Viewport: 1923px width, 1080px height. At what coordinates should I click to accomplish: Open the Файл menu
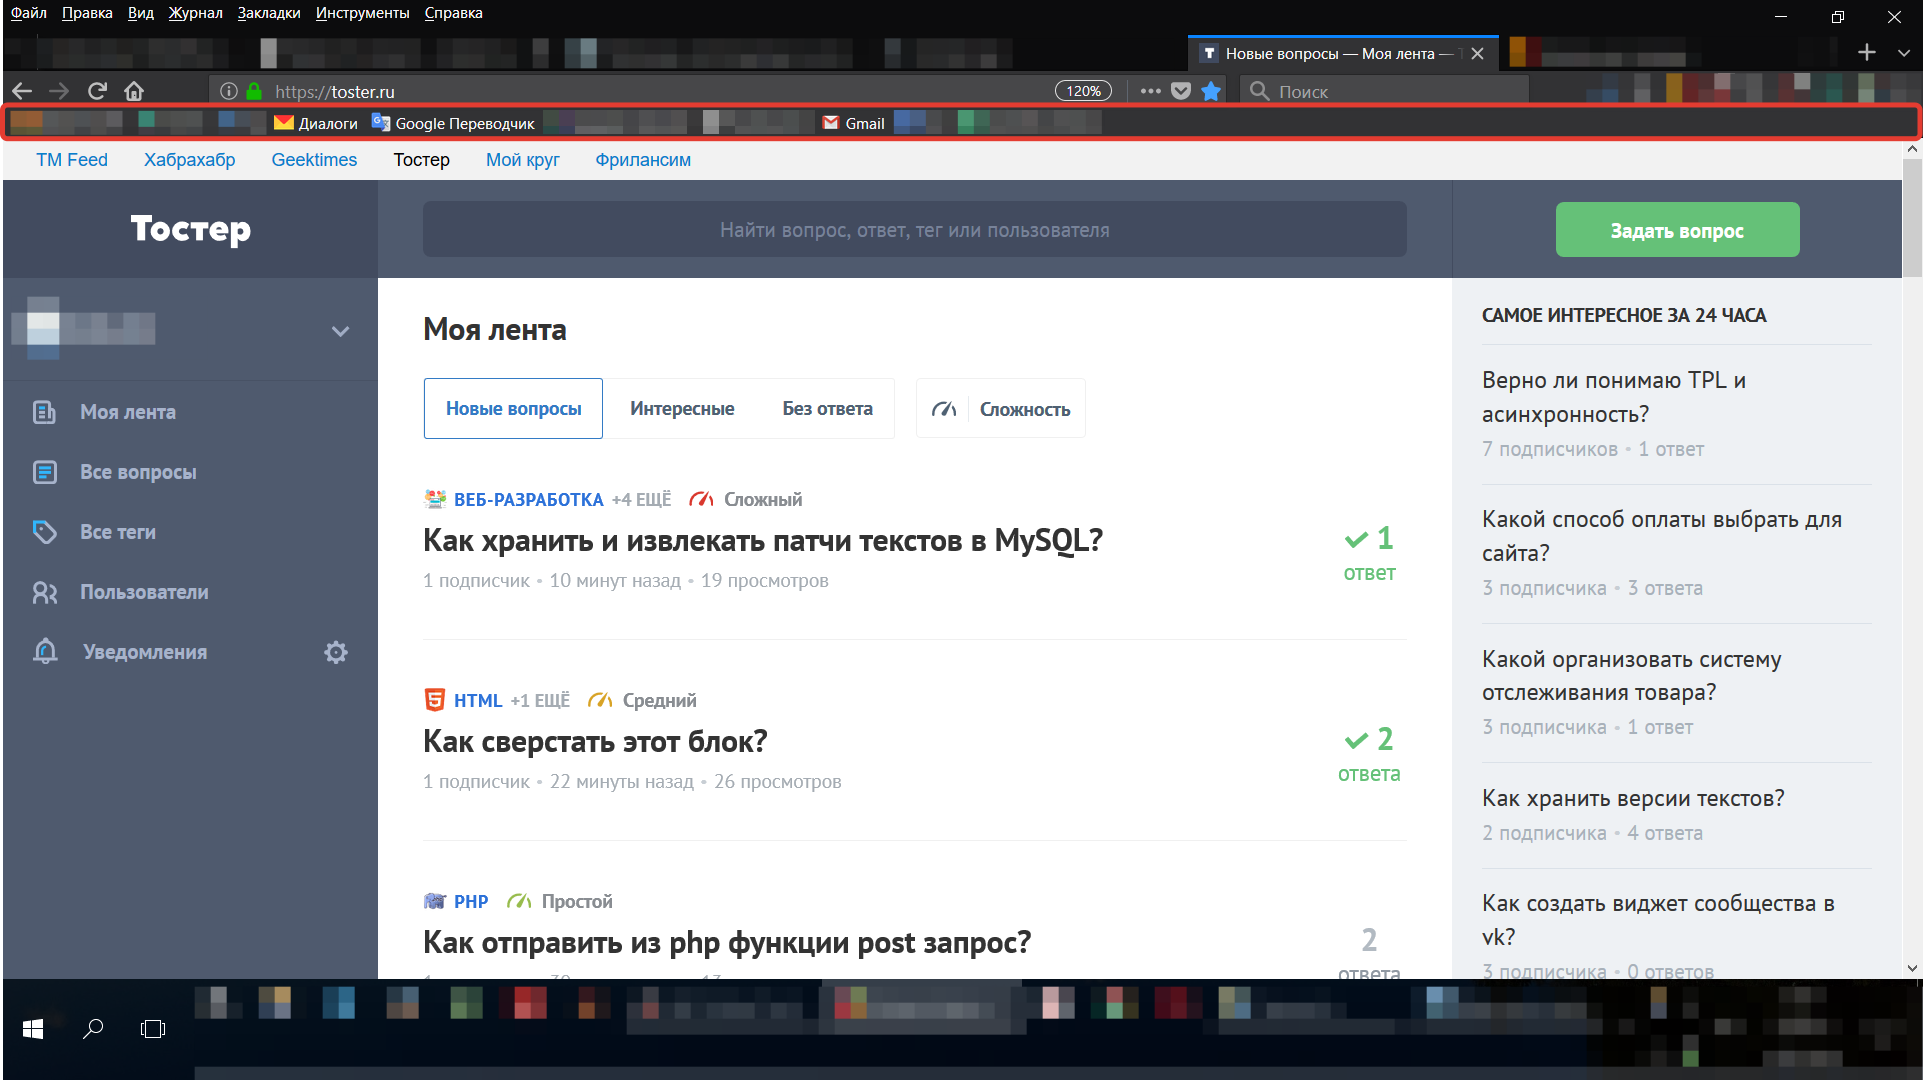(x=29, y=13)
